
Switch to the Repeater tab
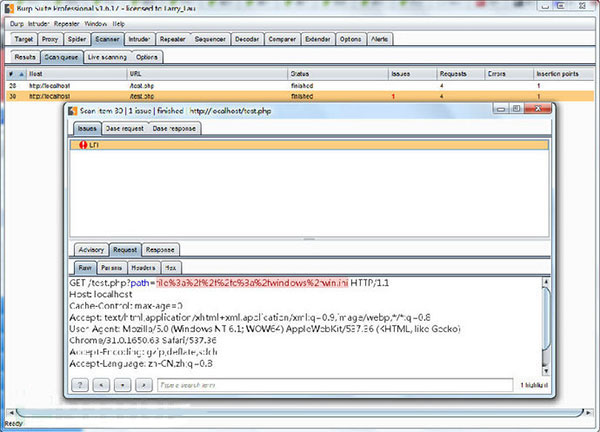click(x=172, y=39)
